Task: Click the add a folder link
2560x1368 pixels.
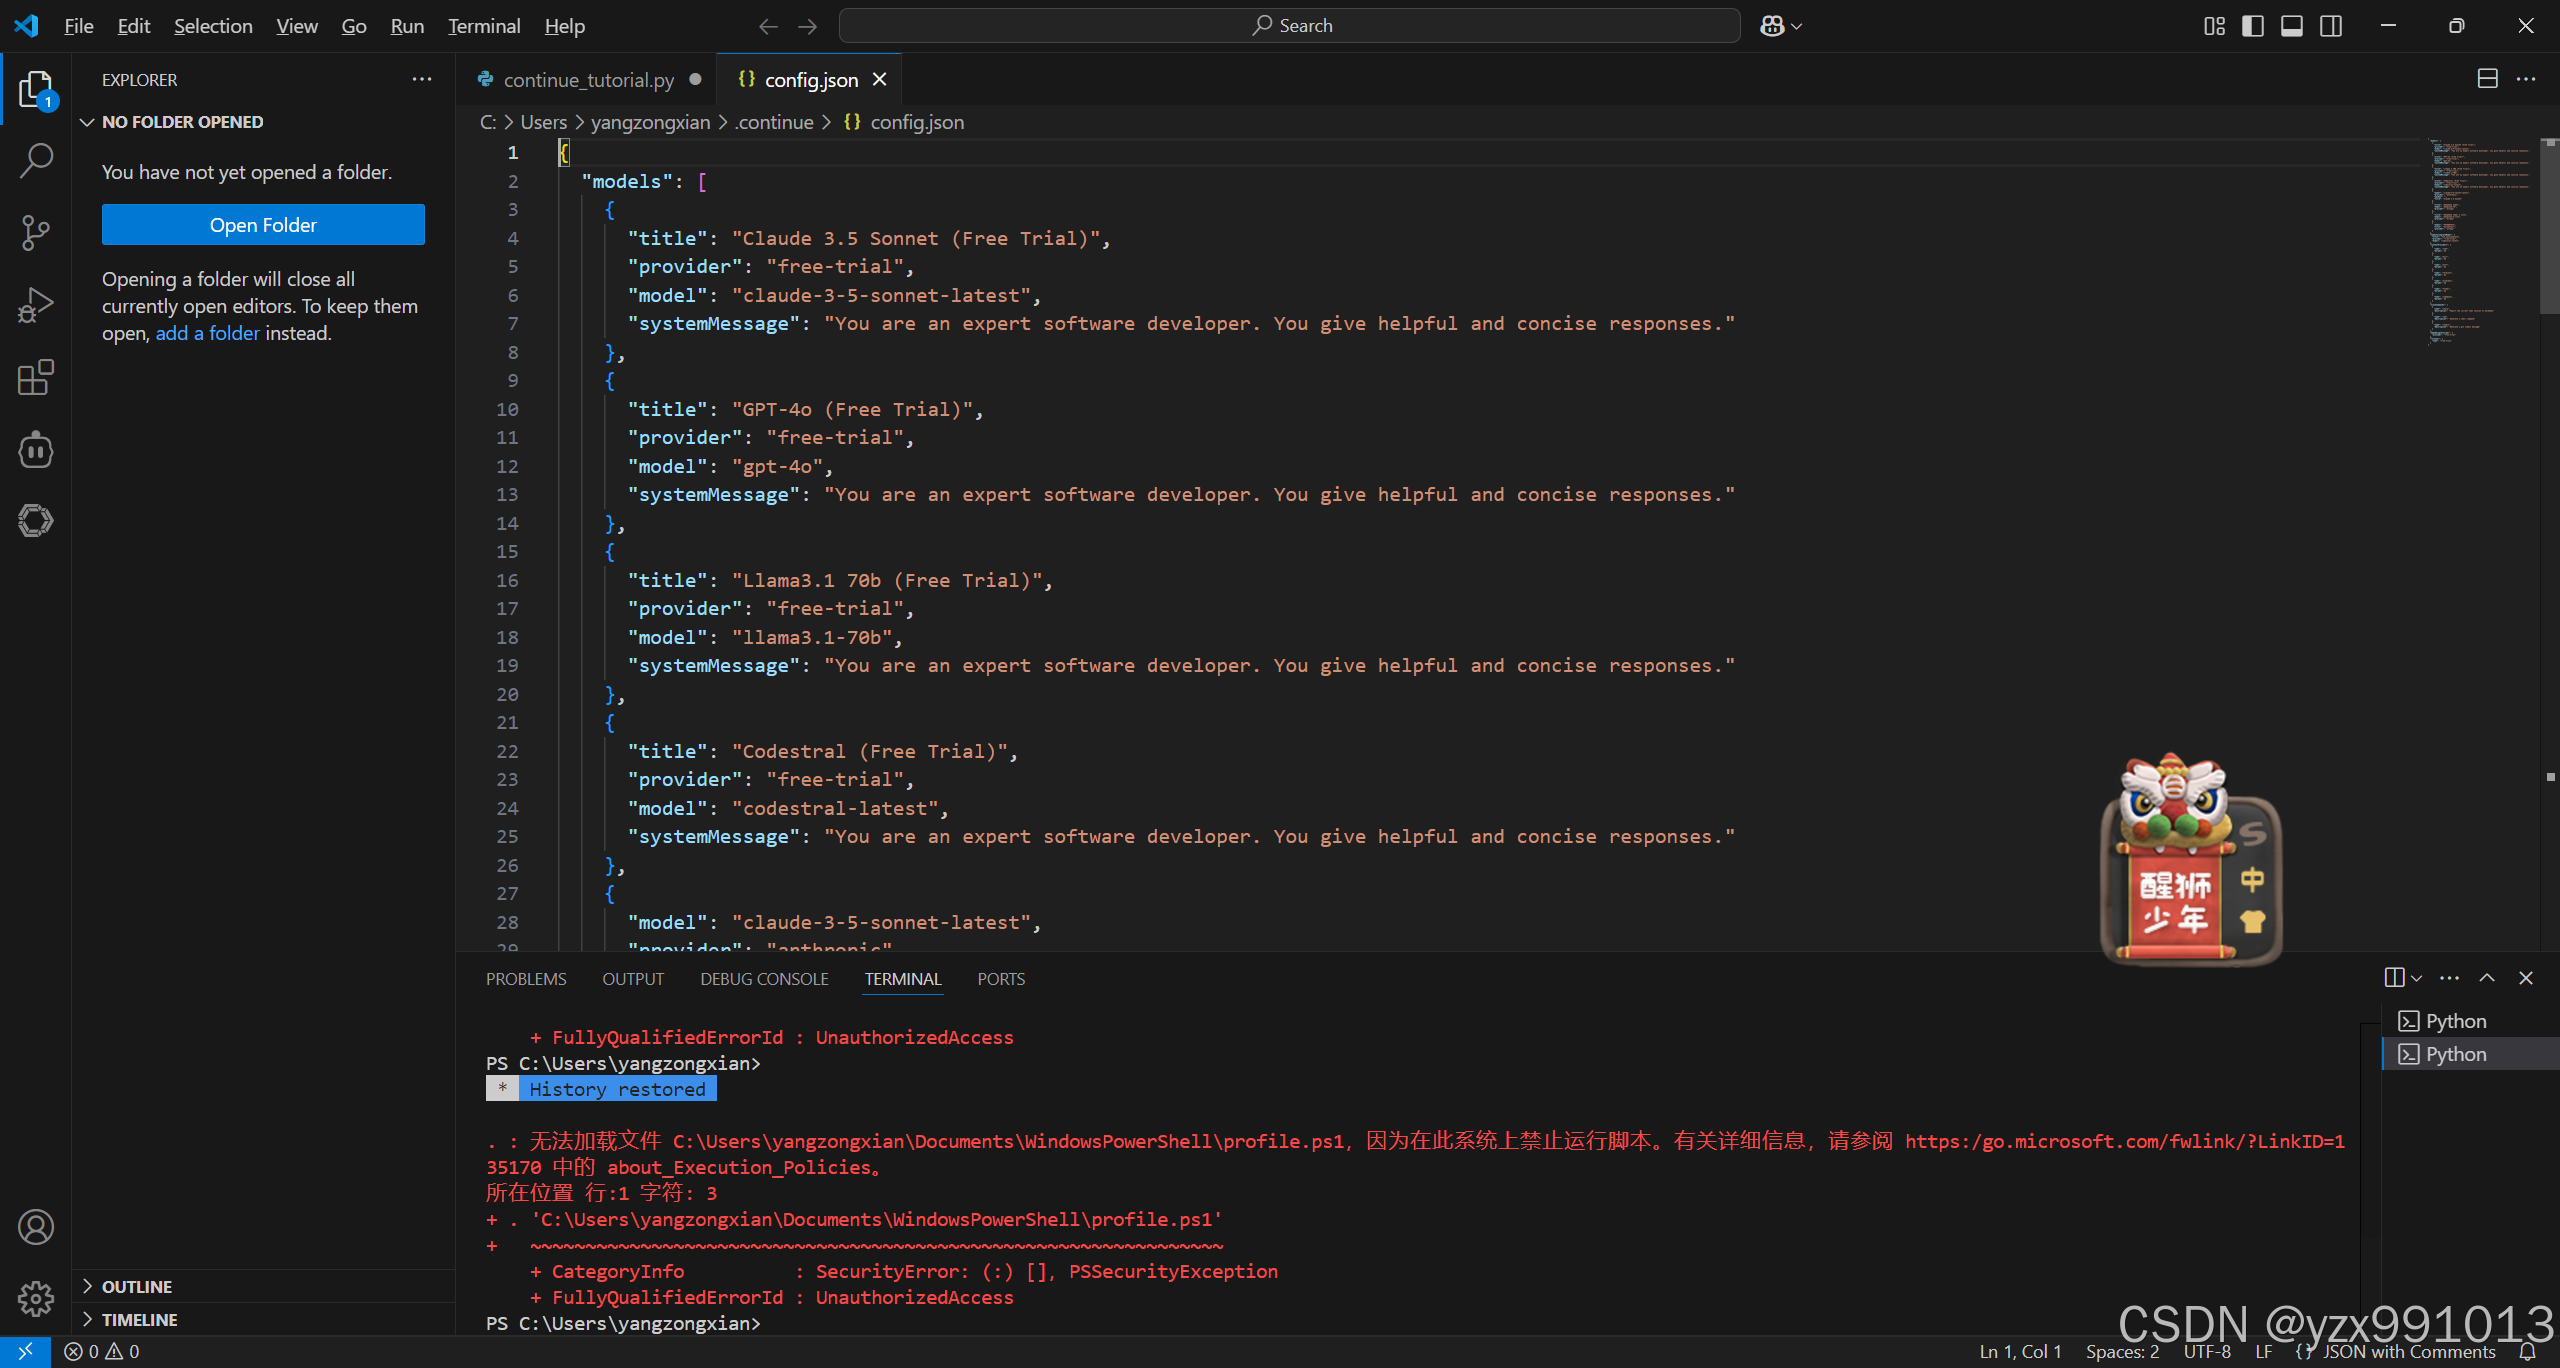Action: coord(207,333)
